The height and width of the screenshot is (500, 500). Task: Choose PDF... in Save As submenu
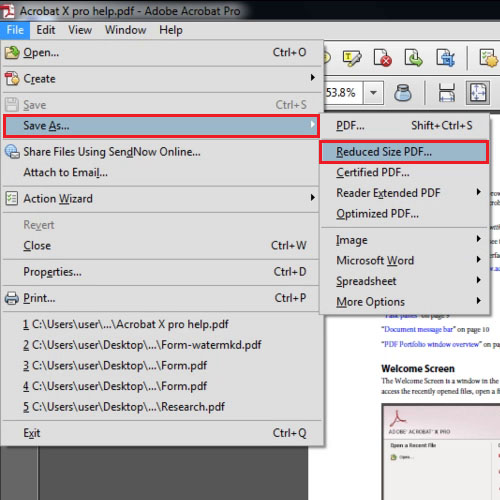point(404,126)
